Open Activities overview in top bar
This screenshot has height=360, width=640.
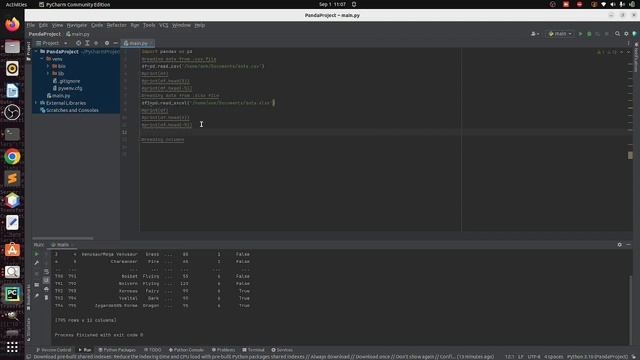16,4
